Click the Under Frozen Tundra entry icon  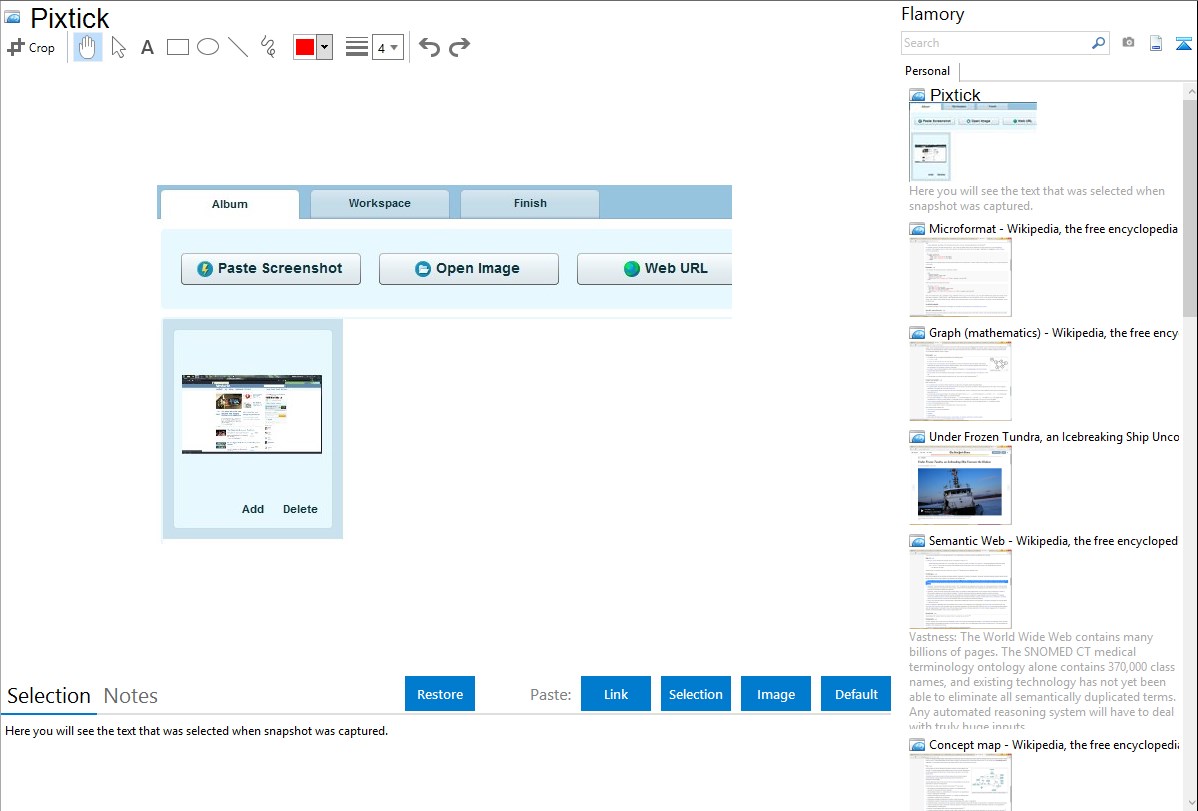point(917,437)
